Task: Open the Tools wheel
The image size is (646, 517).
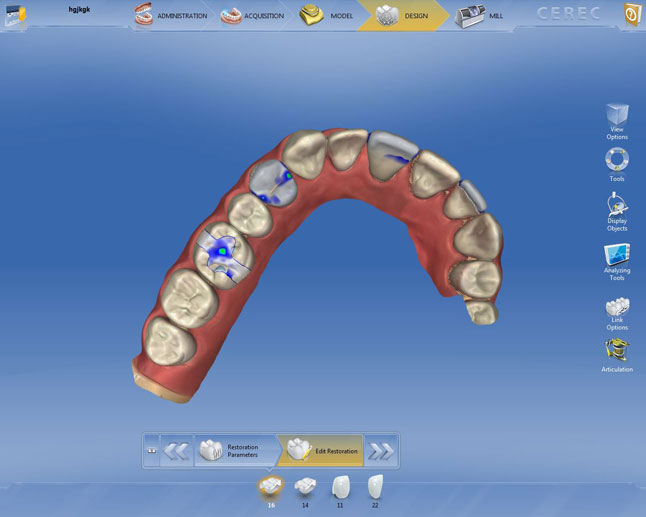Action: 617,164
